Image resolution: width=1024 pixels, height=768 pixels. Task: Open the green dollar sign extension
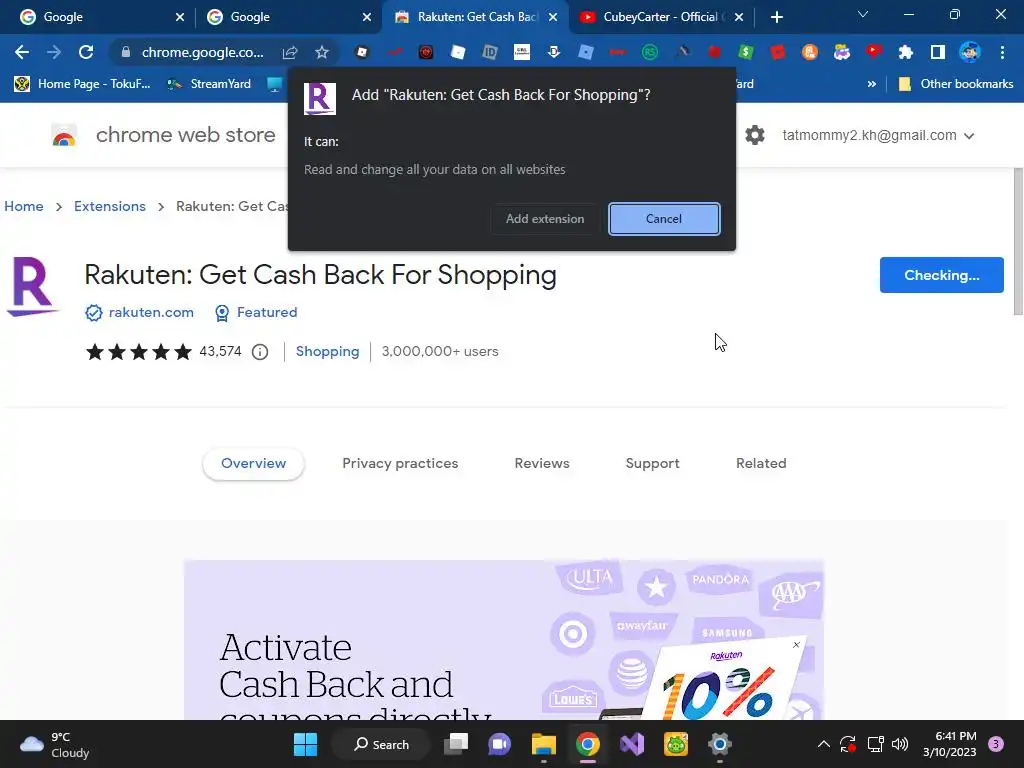746,52
